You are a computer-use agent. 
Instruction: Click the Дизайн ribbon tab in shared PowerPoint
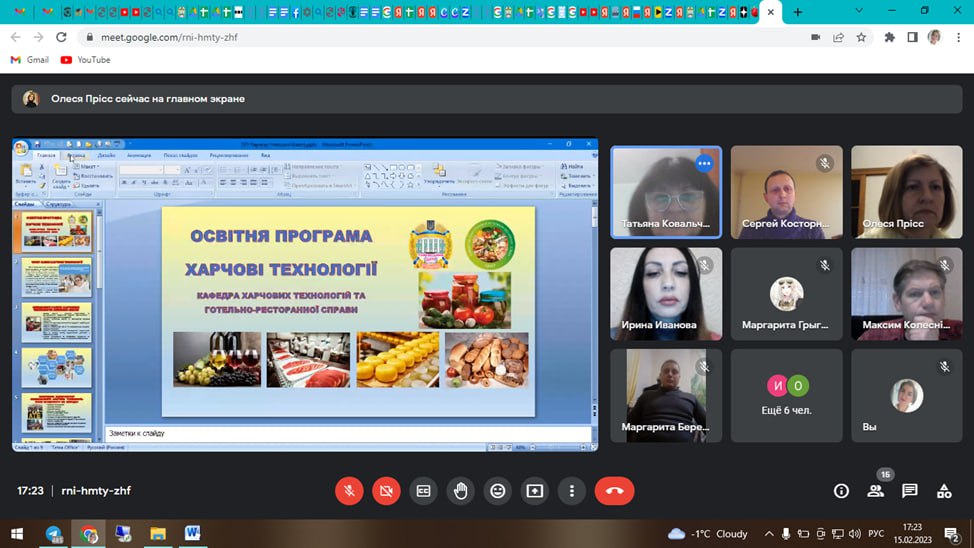[x=106, y=155]
